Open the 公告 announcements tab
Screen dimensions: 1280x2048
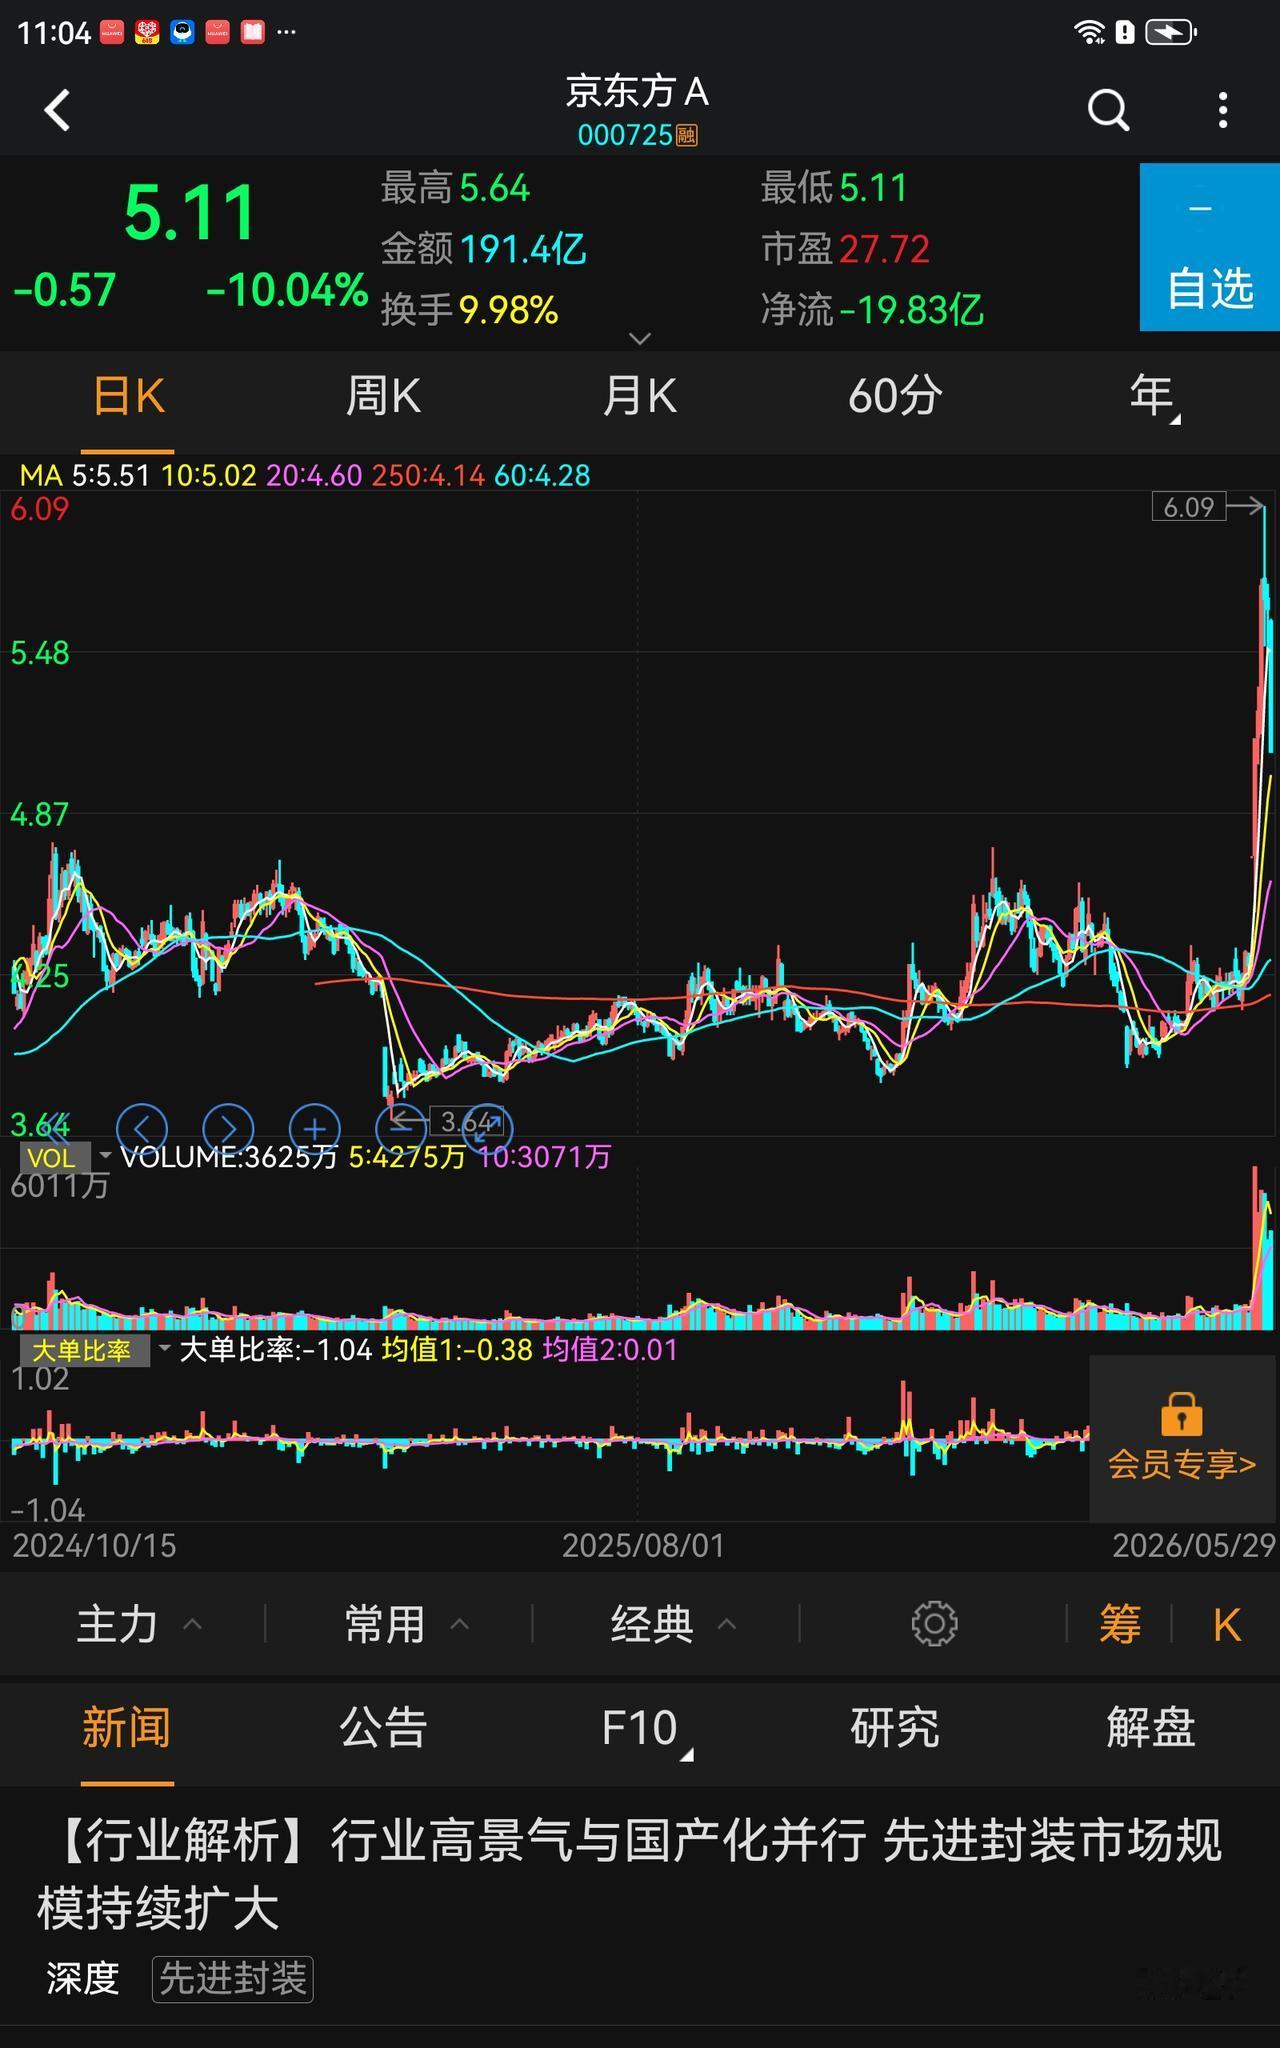coord(383,1729)
